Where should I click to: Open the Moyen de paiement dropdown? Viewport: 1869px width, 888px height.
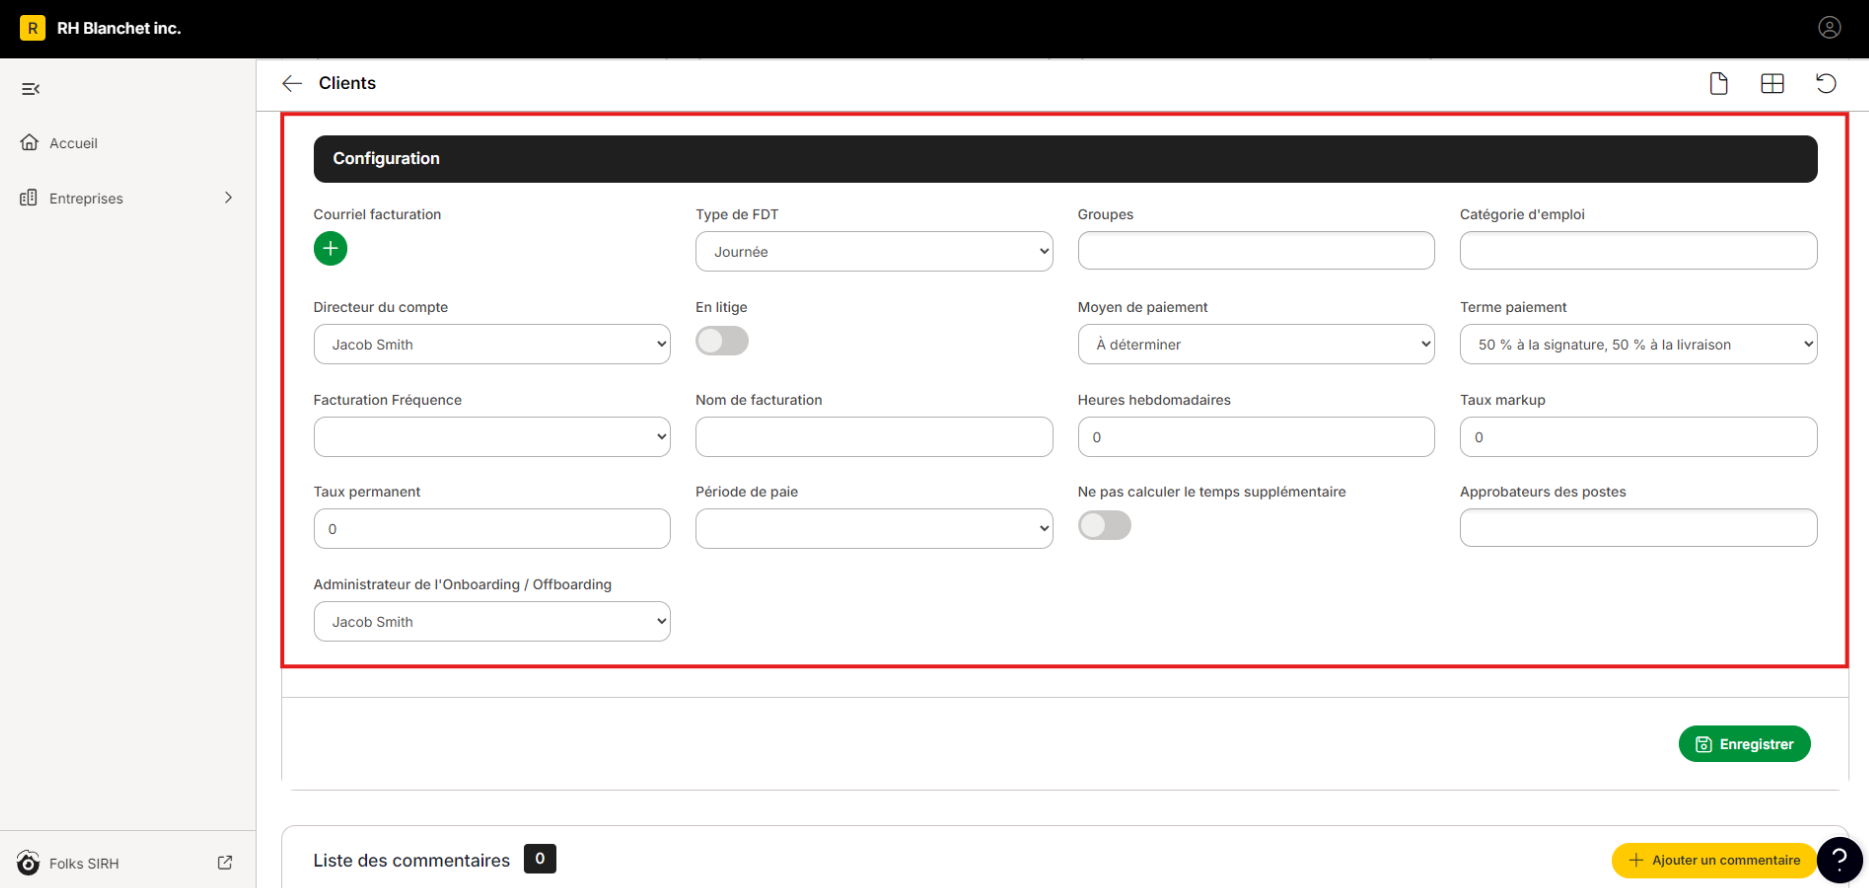[x=1256, y=344]
